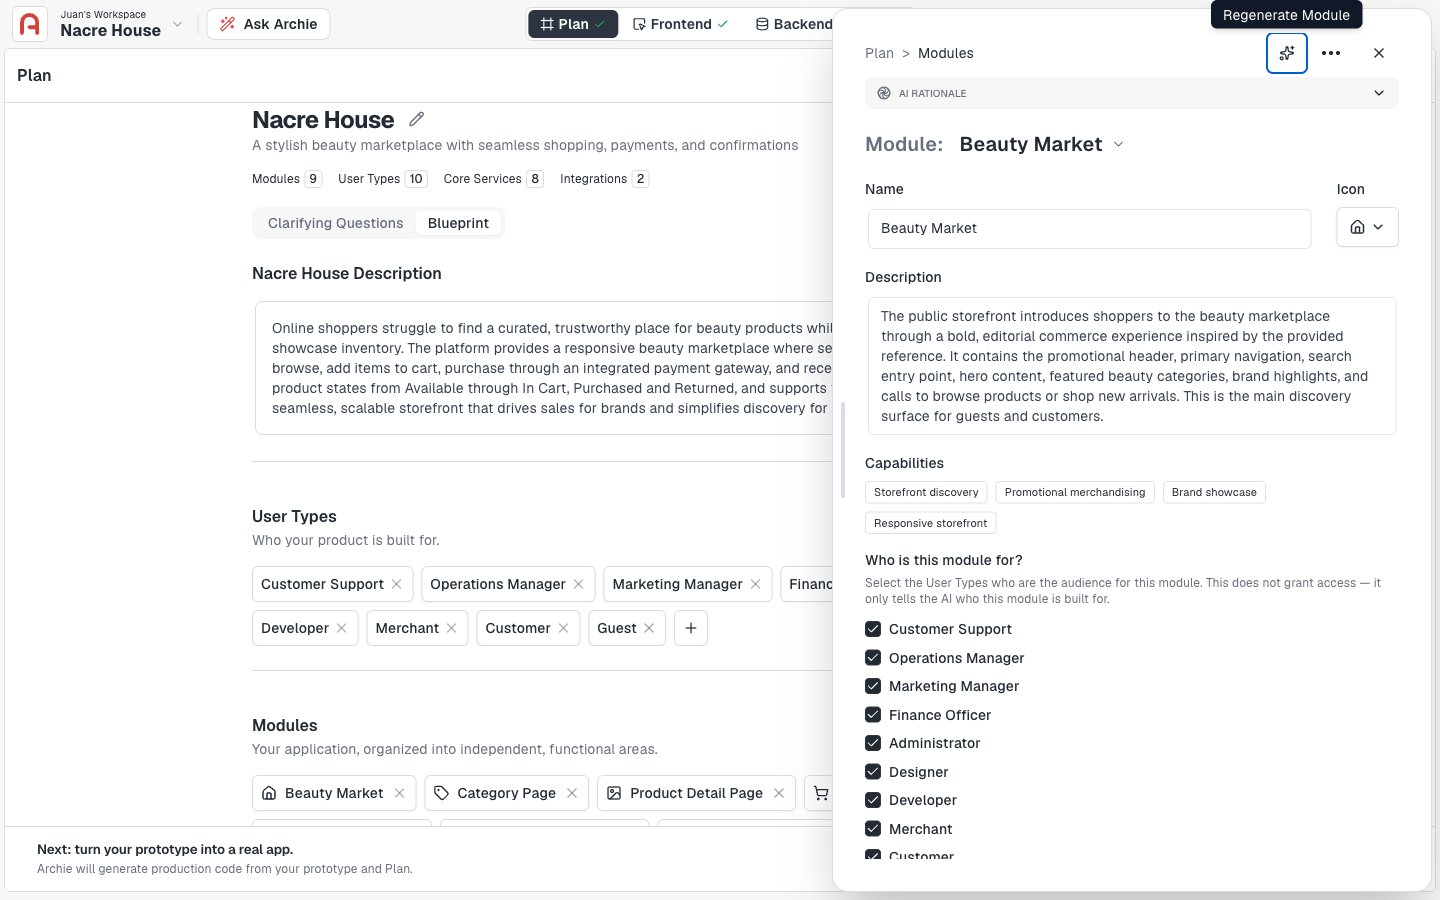The image size is (1440, 900).
Task: Remove the Product Detail Page module chip
Action: click(779, 793)
